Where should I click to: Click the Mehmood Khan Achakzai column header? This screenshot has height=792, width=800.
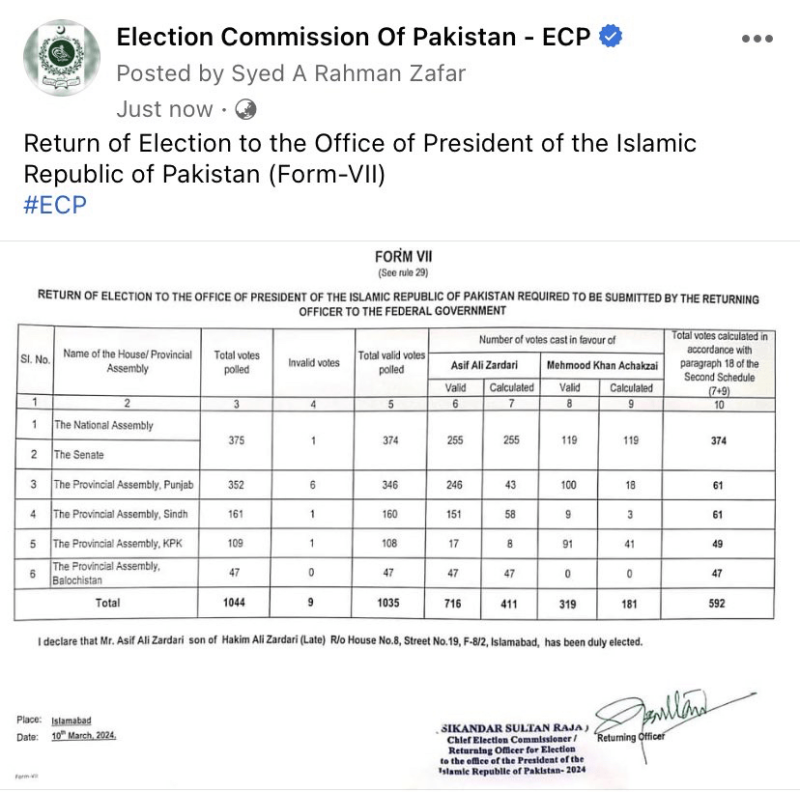tap(602, 365)
